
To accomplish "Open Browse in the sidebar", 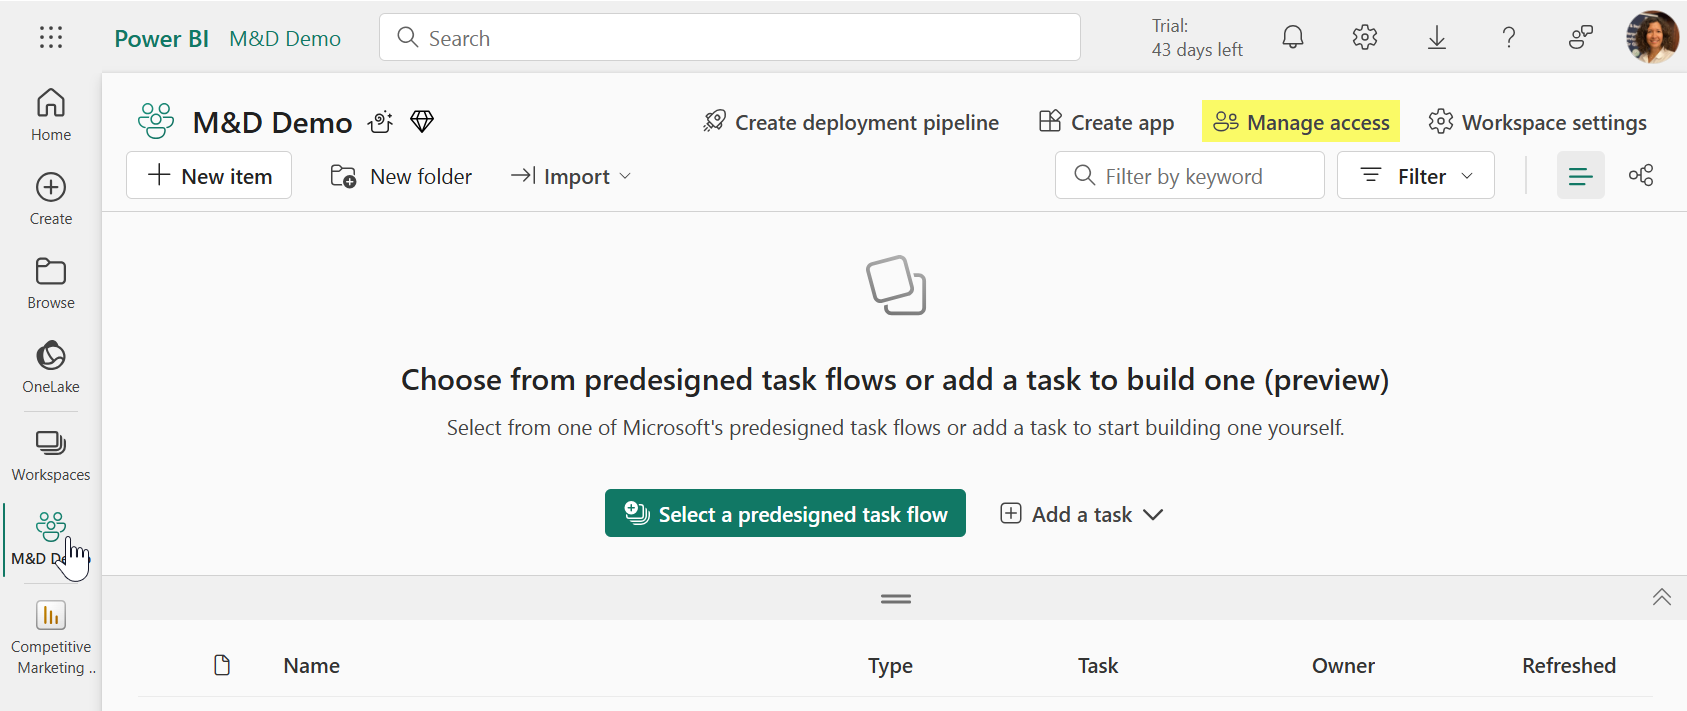I will 51,283.
